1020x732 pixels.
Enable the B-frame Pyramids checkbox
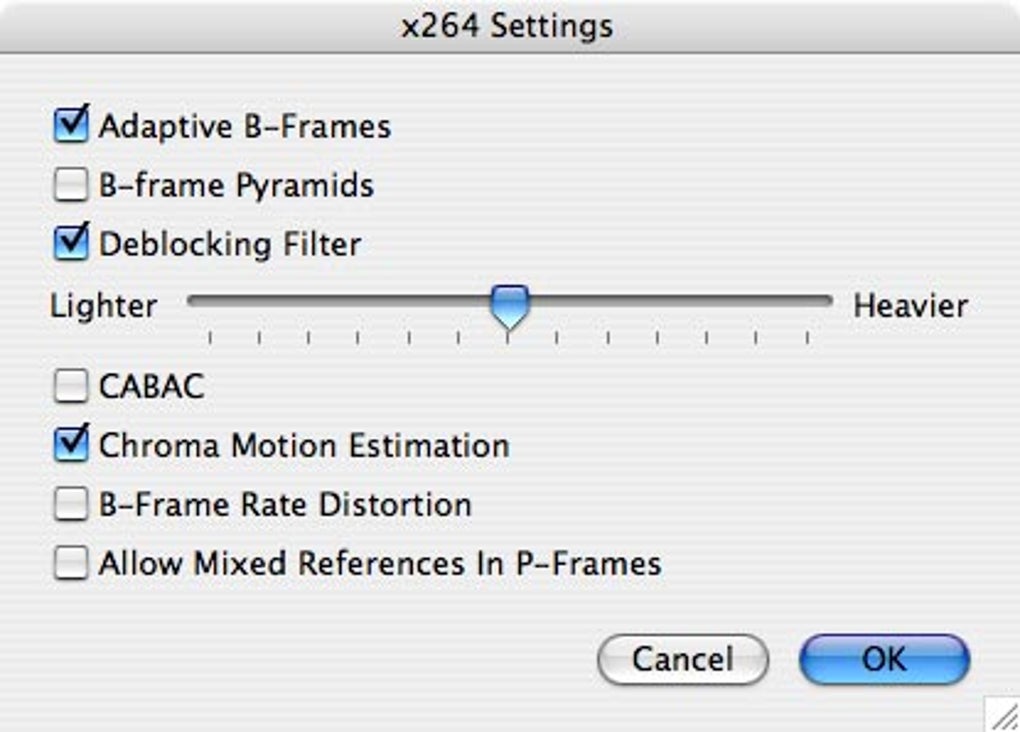pos(71,186)
